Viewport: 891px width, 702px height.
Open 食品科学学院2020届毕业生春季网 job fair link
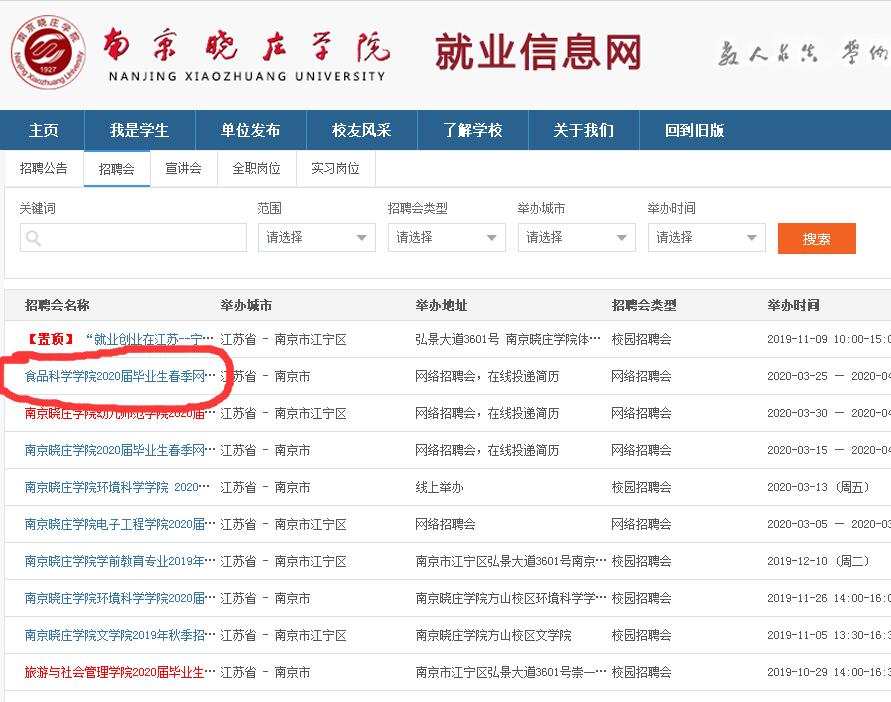point(119,376)
